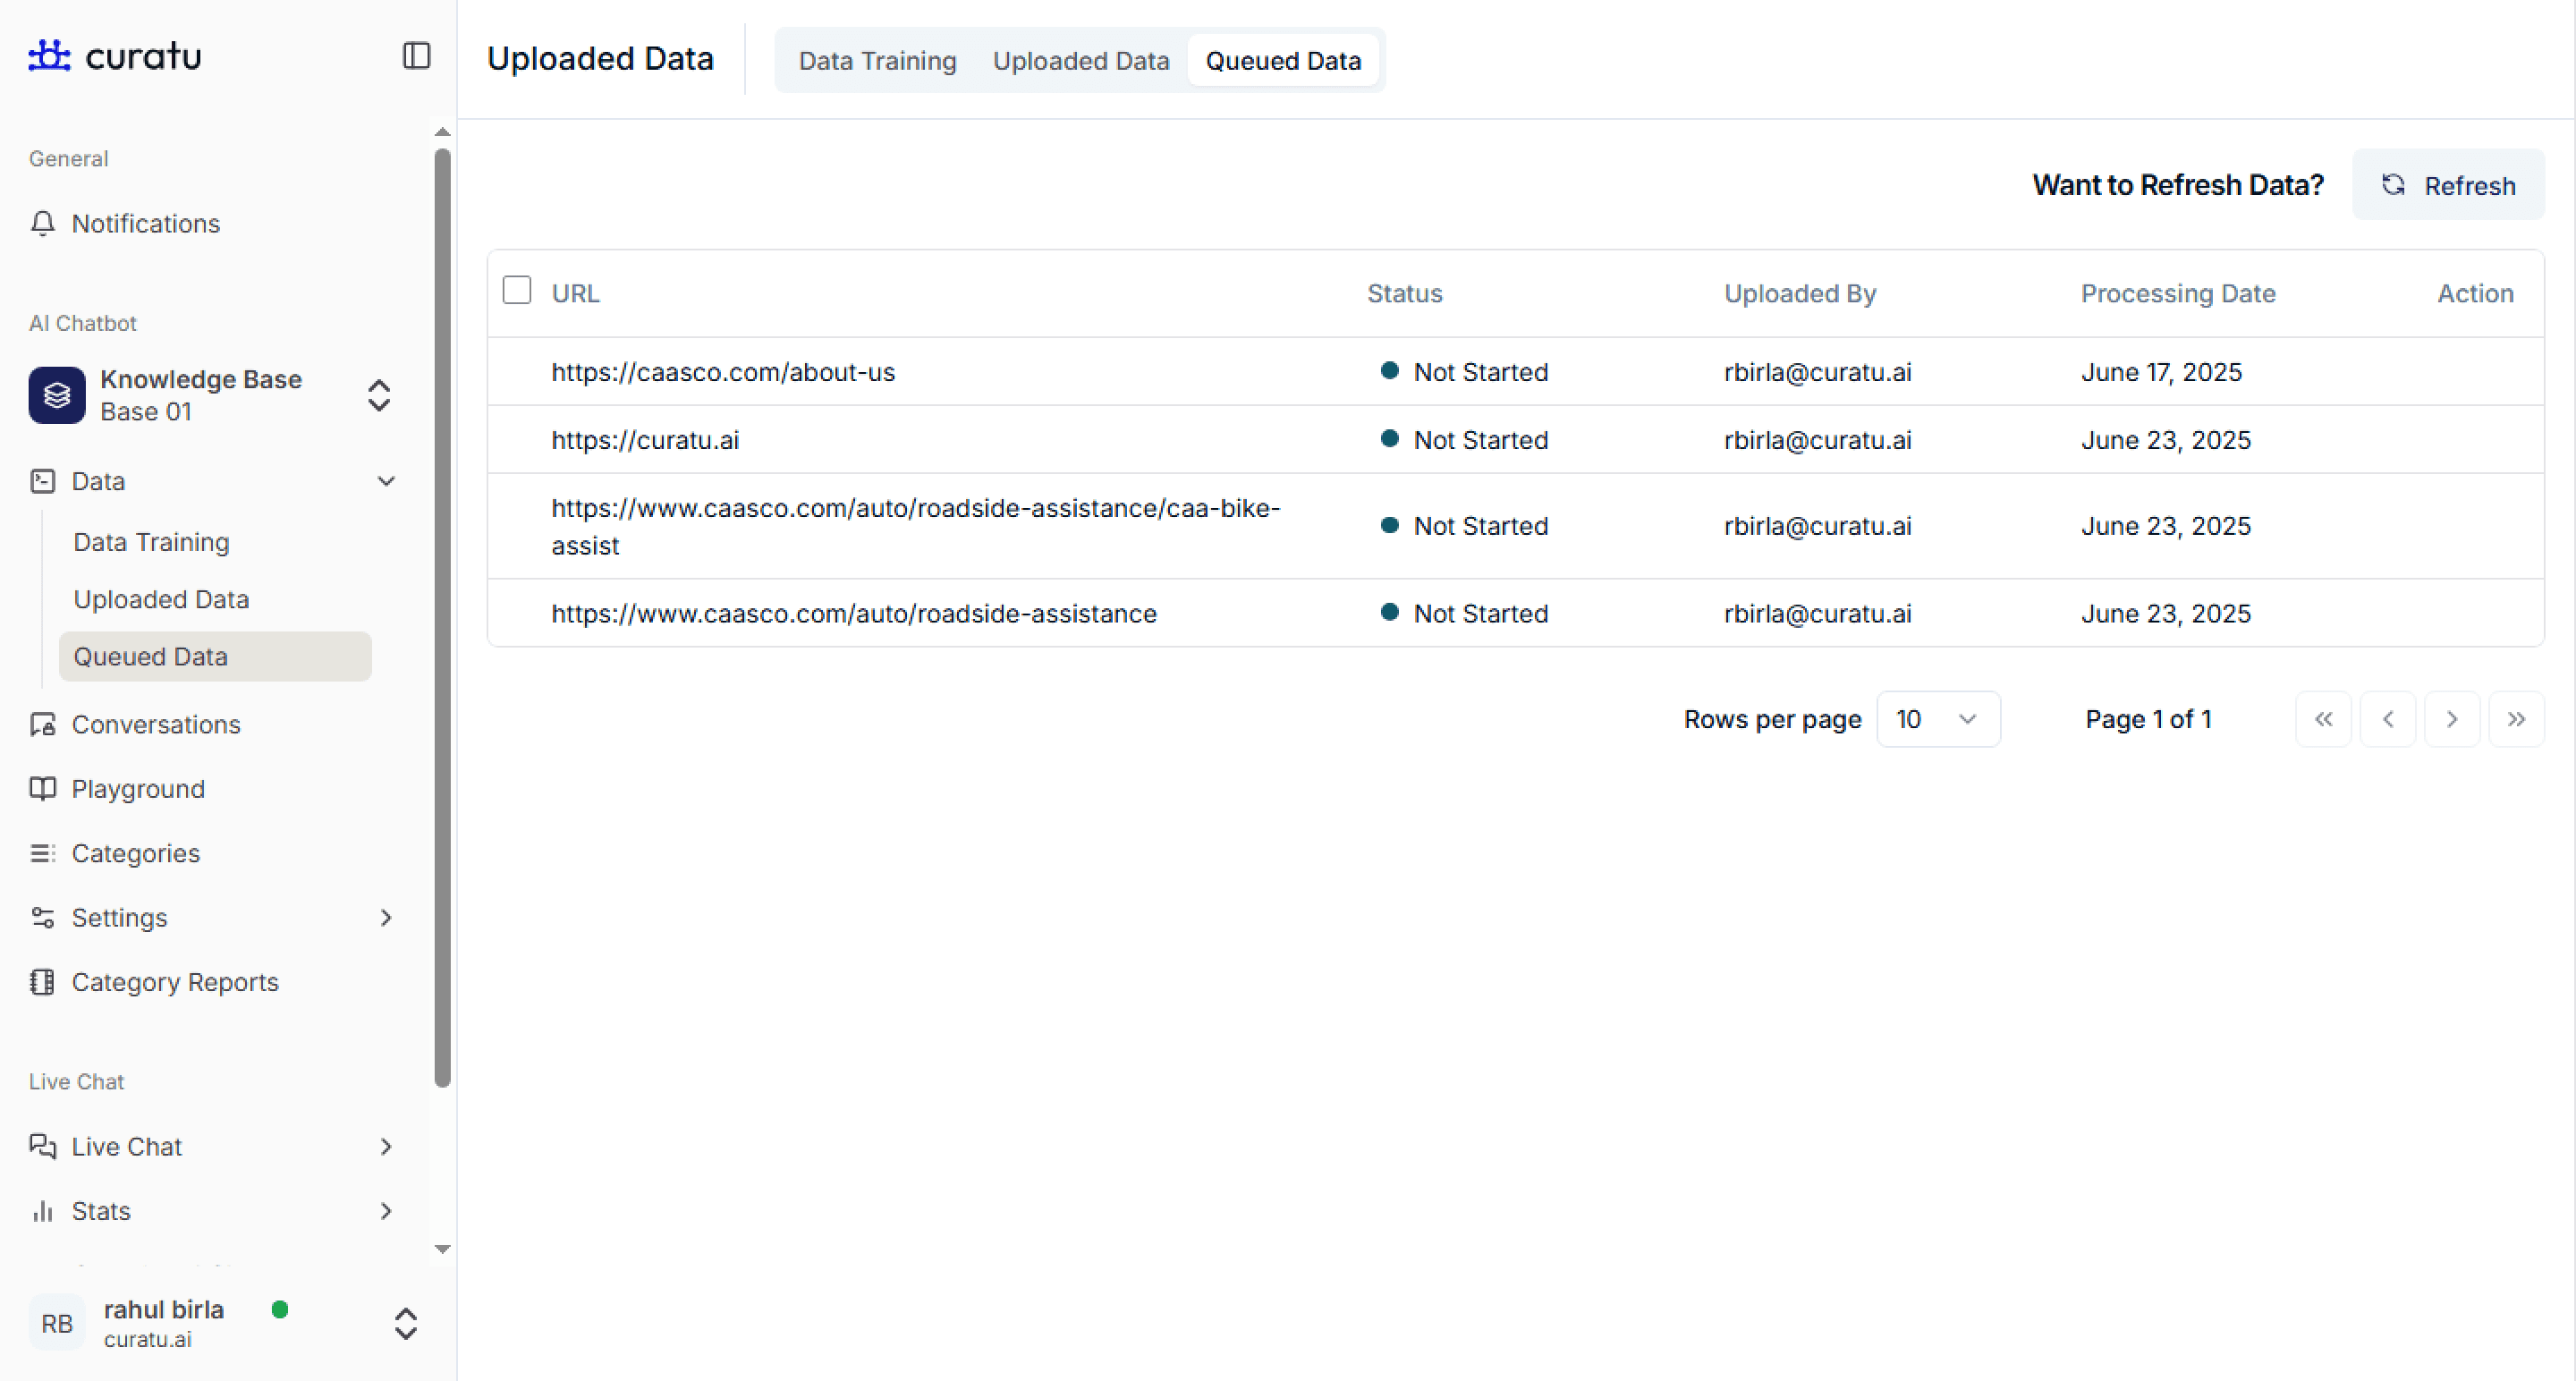The height and width of the screenshot is (1381, 2576).
Task: Open Categories page
Action: coord(135,853)
